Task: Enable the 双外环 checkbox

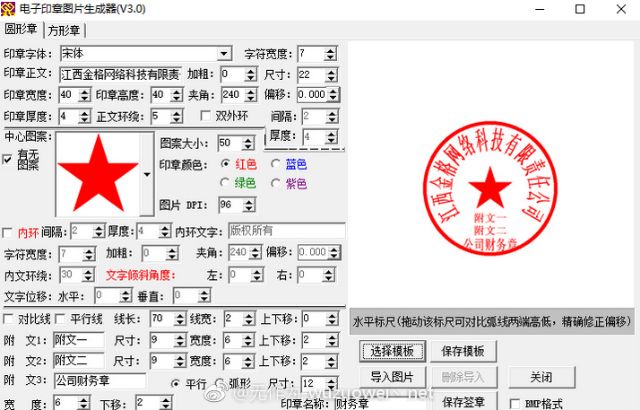Action: tap(205, 116)
